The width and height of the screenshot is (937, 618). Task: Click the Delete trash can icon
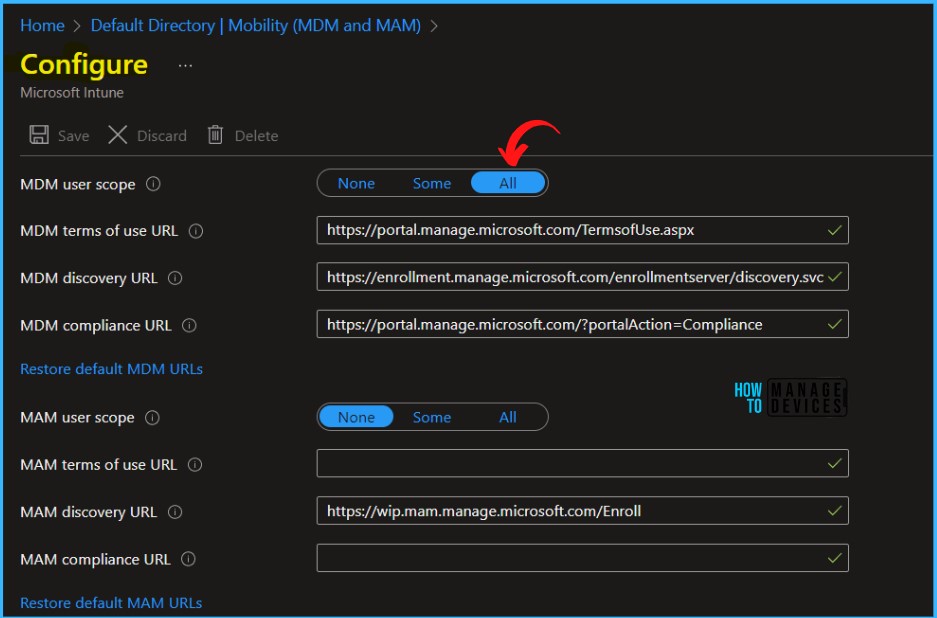[x=215, y=135]
